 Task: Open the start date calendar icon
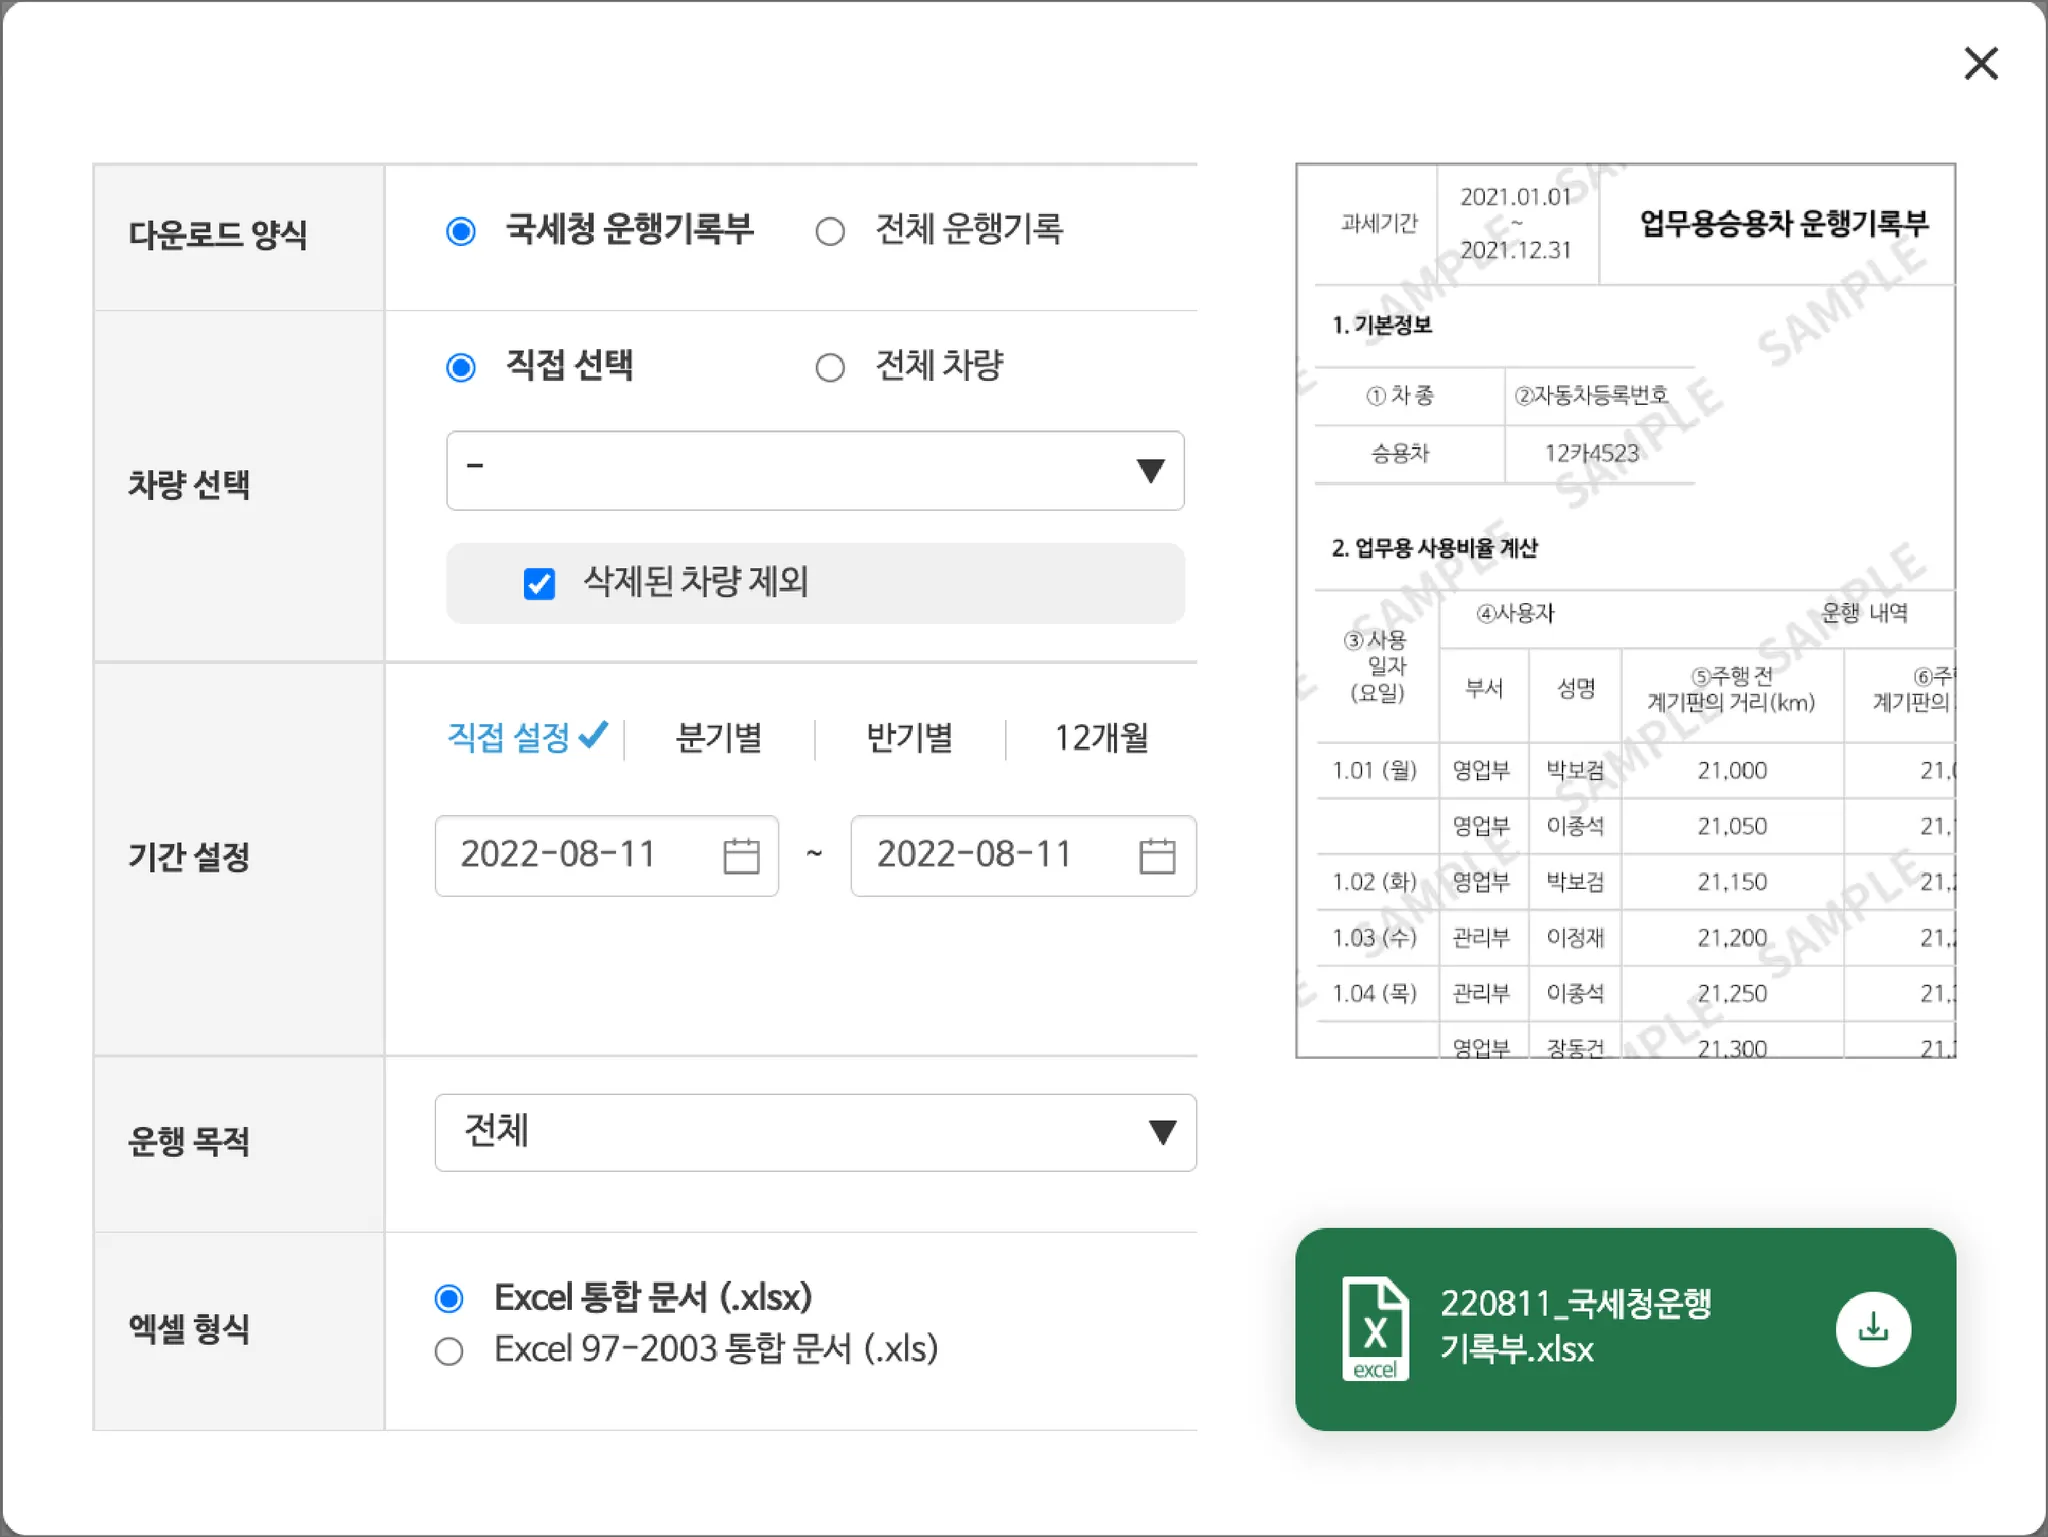[741, 856]
